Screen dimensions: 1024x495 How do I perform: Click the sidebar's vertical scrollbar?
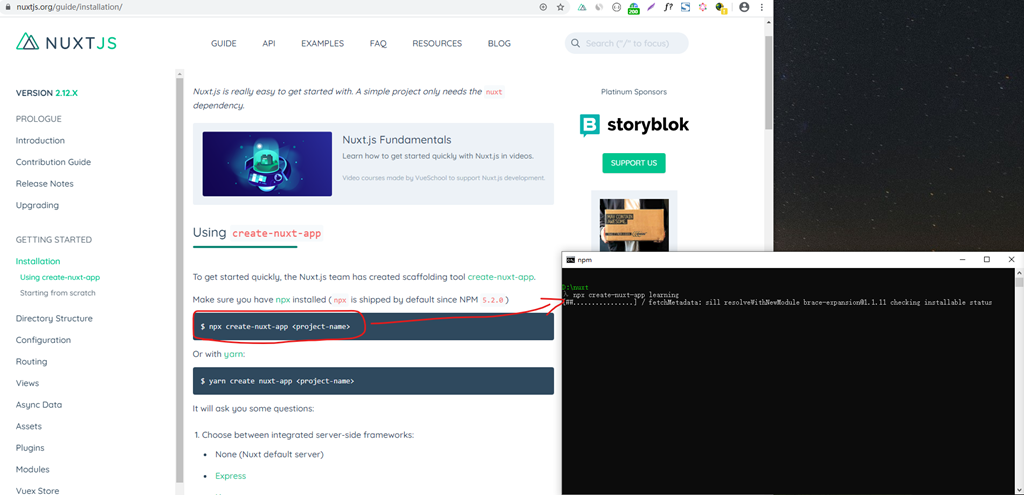coord(180,281)
